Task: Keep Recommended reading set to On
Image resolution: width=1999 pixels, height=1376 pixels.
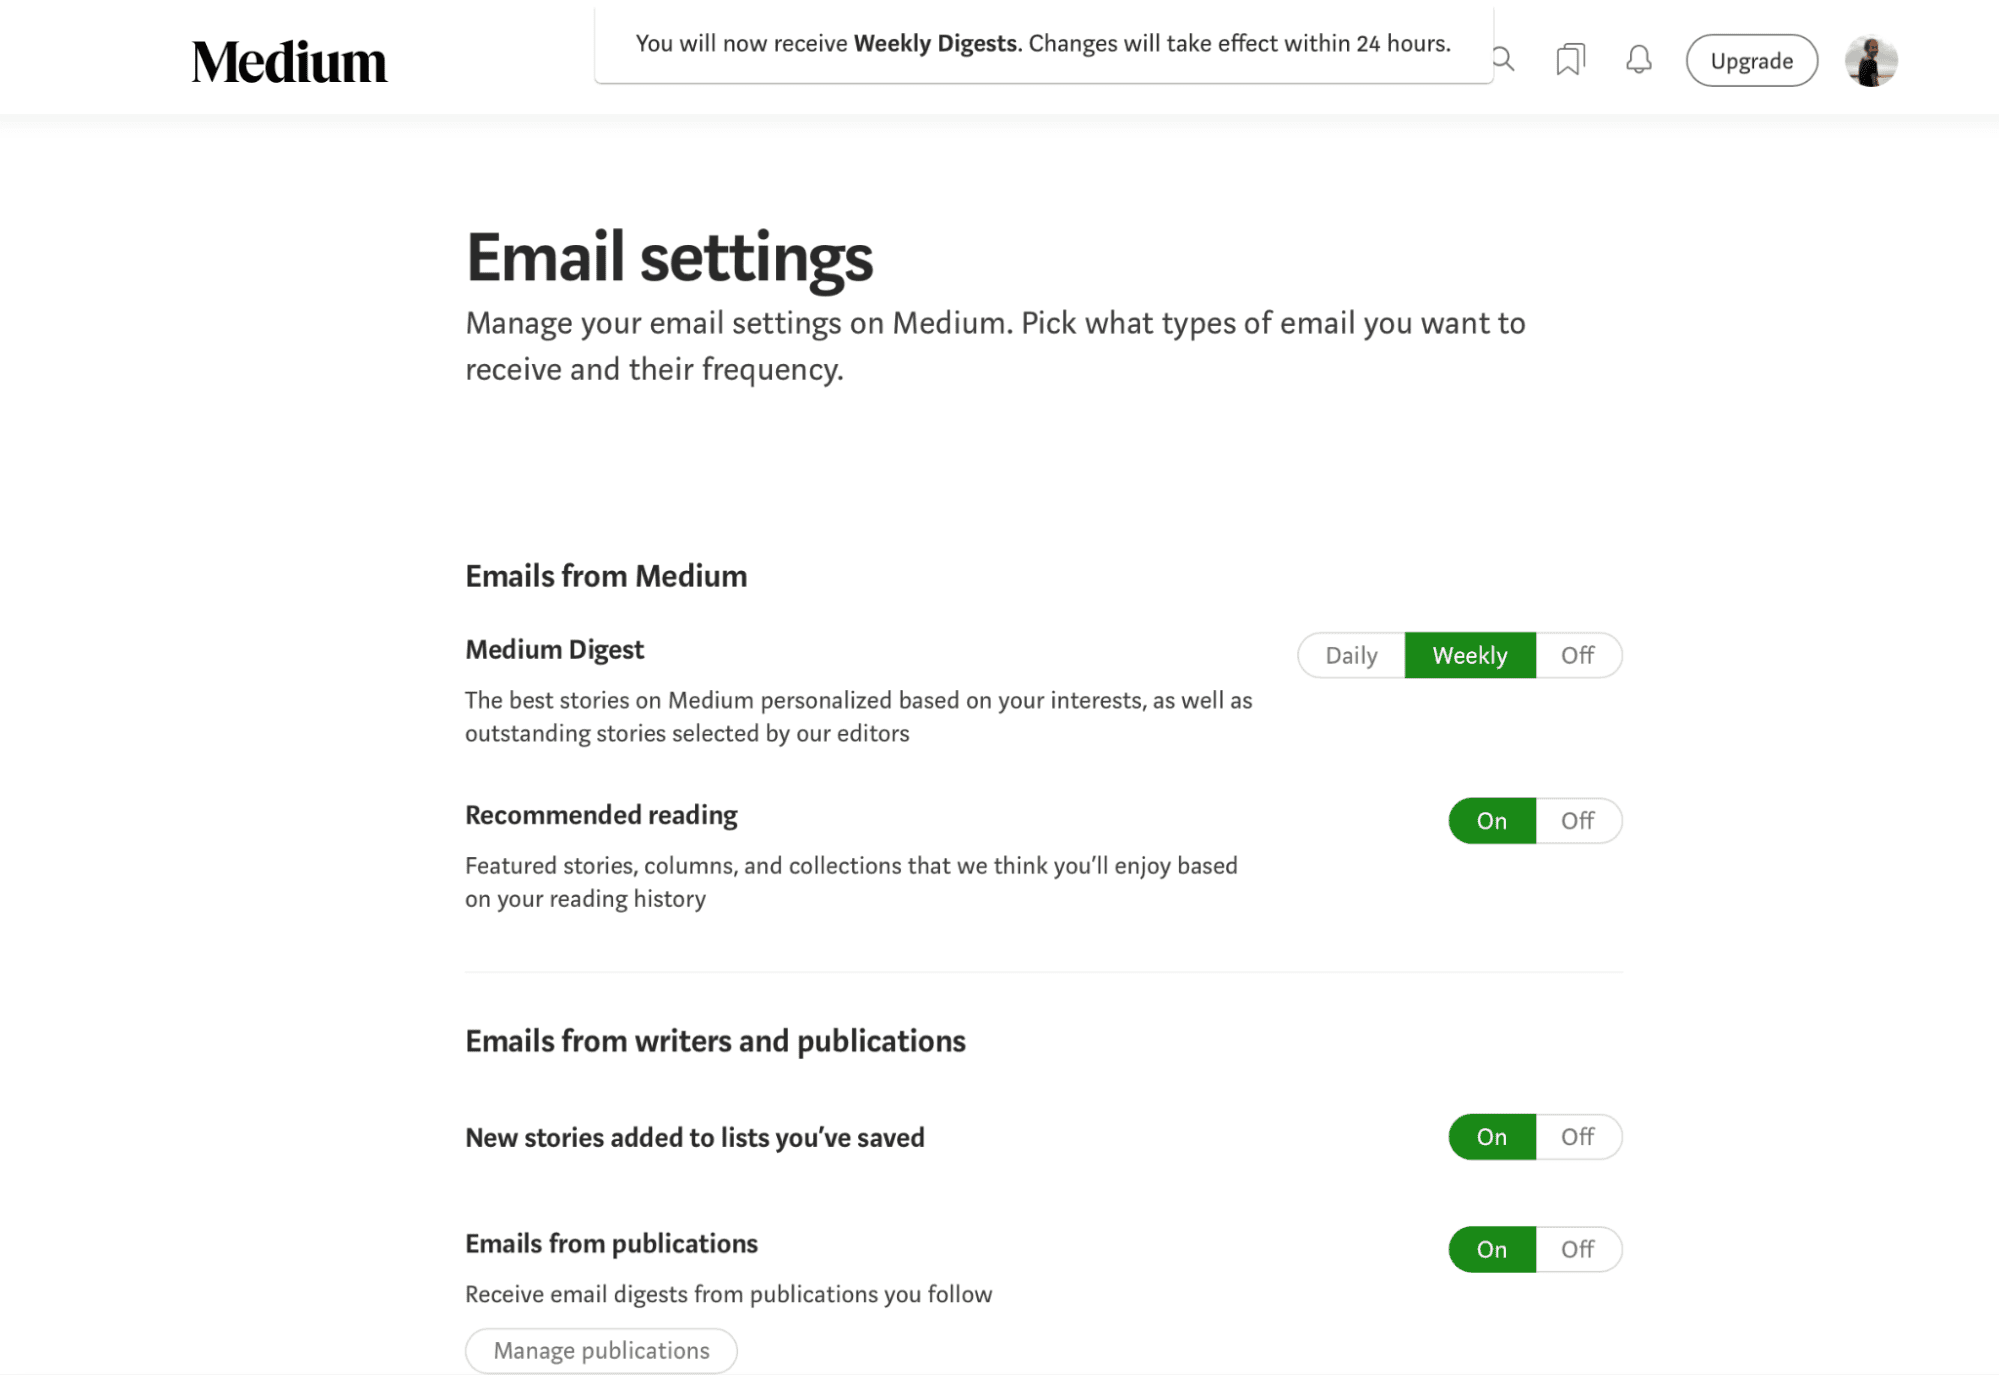Action: [1490, 820]
